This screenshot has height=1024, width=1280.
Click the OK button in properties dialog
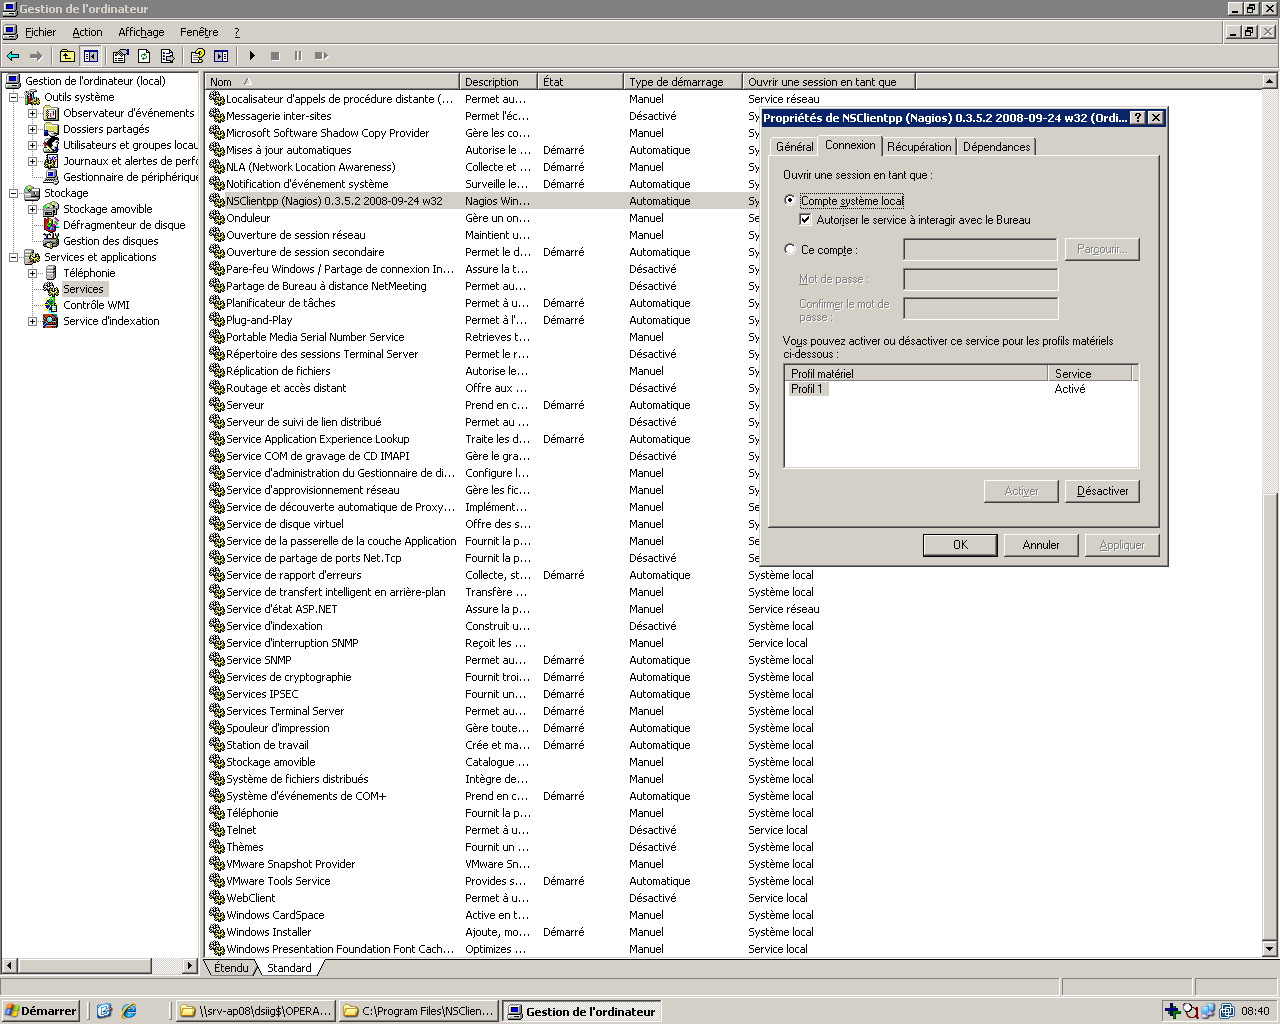click(x=960, y=545)
